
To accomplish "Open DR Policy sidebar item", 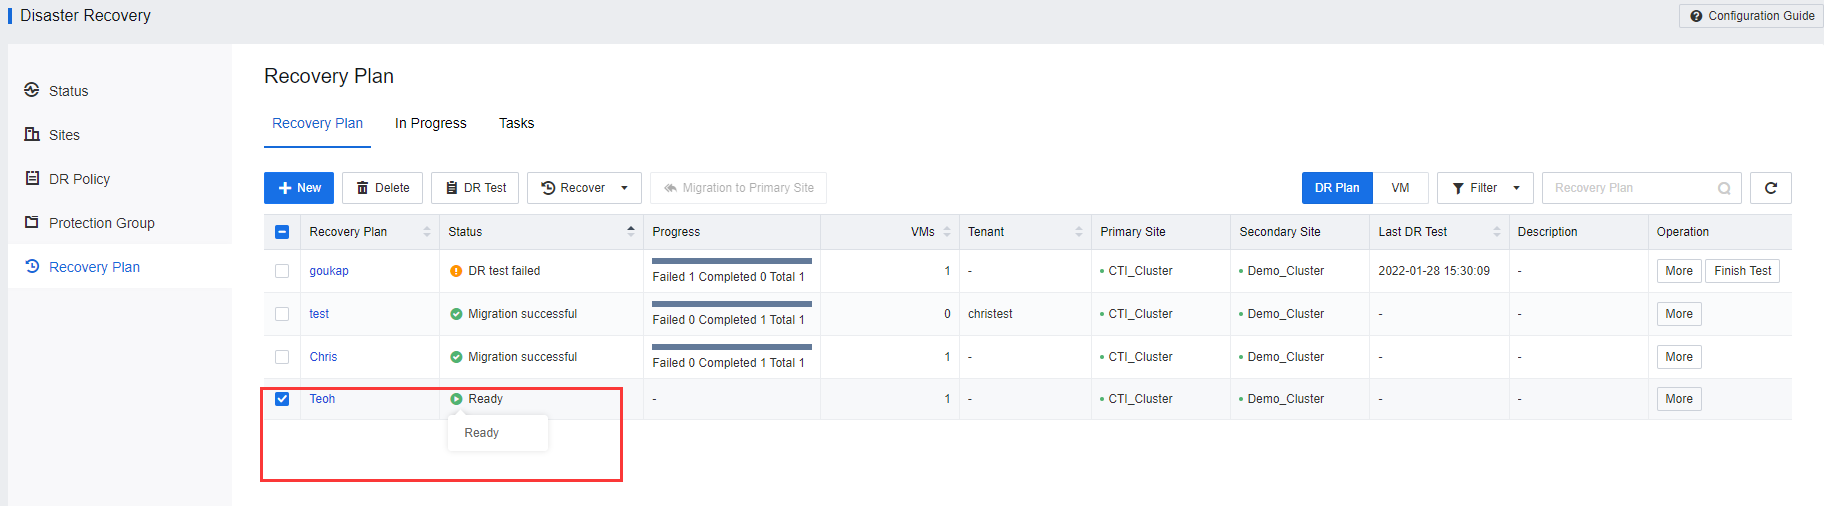I will click(79, 179).
